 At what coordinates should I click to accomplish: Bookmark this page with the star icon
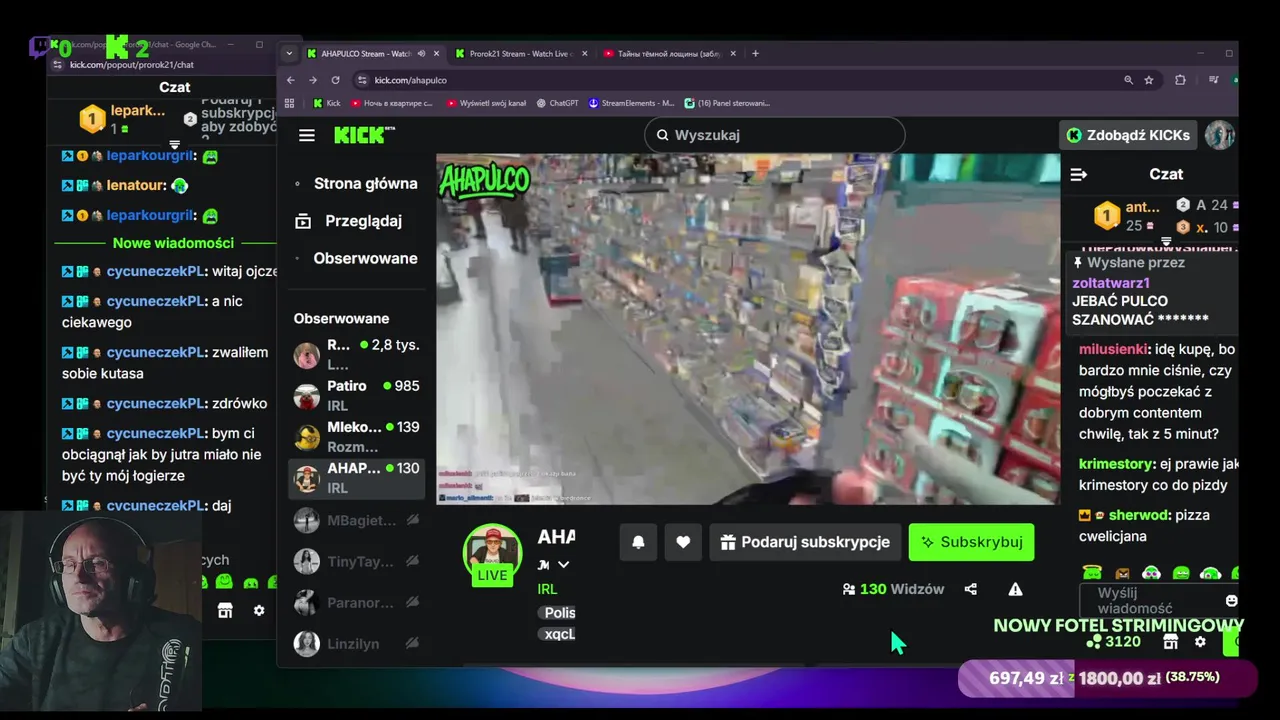point(1149,80)
